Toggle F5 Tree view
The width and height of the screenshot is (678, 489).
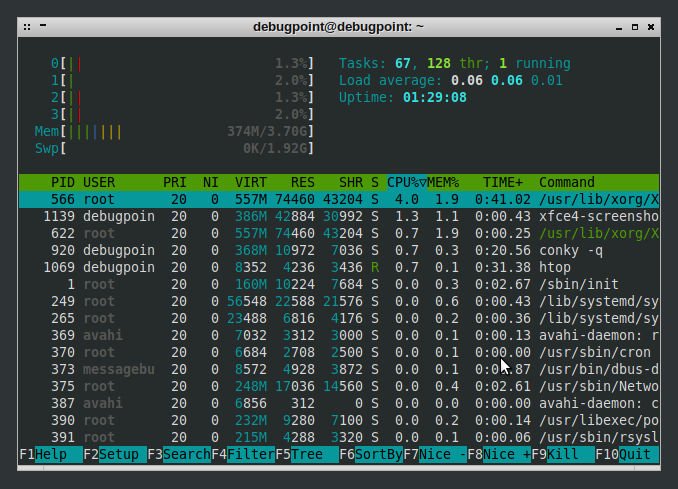[x=308, y=455]
